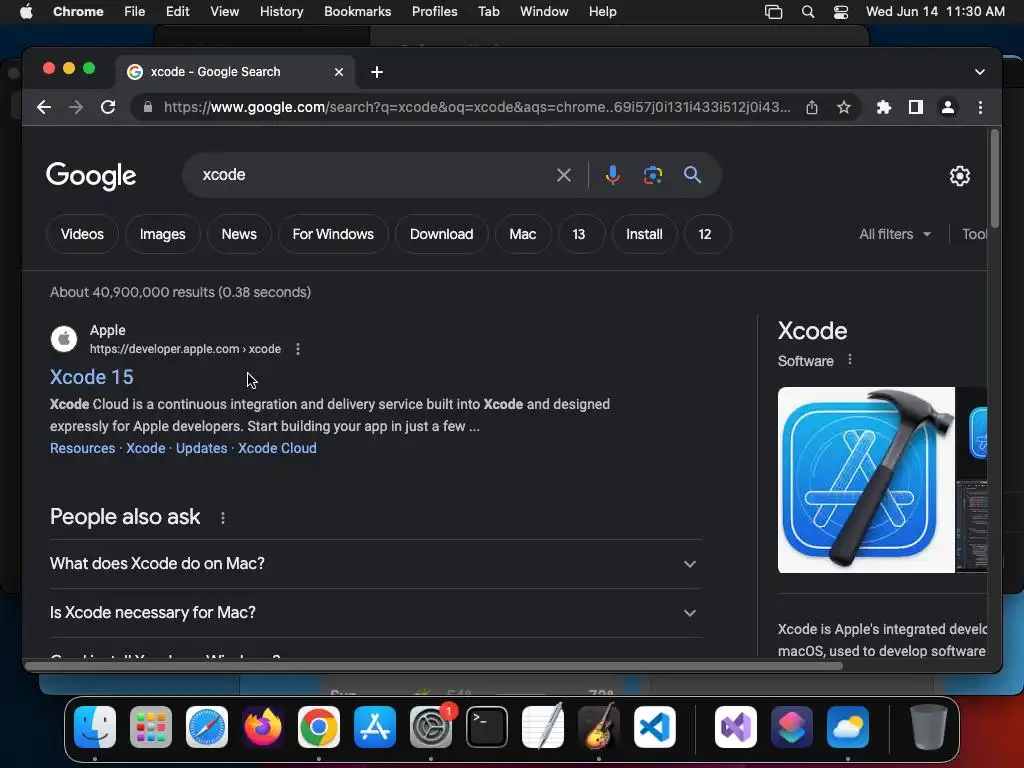Open the Xcode Cloud sitelink
This screenshot has width=1024, height=768.
click(277, 449)
